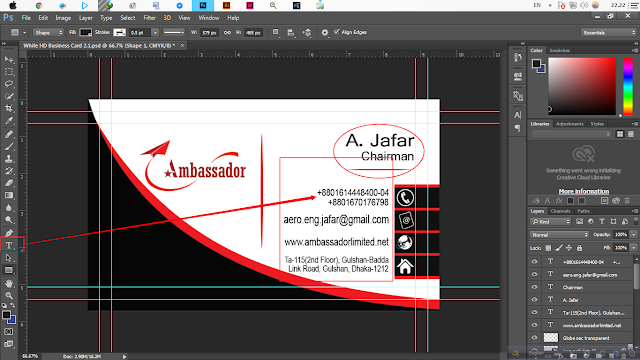
Task: Hide the Chairman text layer
Action: [x=534, y=287]
